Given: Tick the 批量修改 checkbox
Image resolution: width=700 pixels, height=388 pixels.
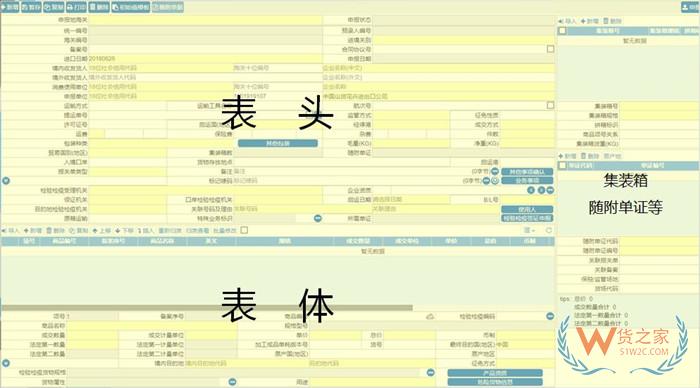Looking at the screenshot, I should (244, 230).
